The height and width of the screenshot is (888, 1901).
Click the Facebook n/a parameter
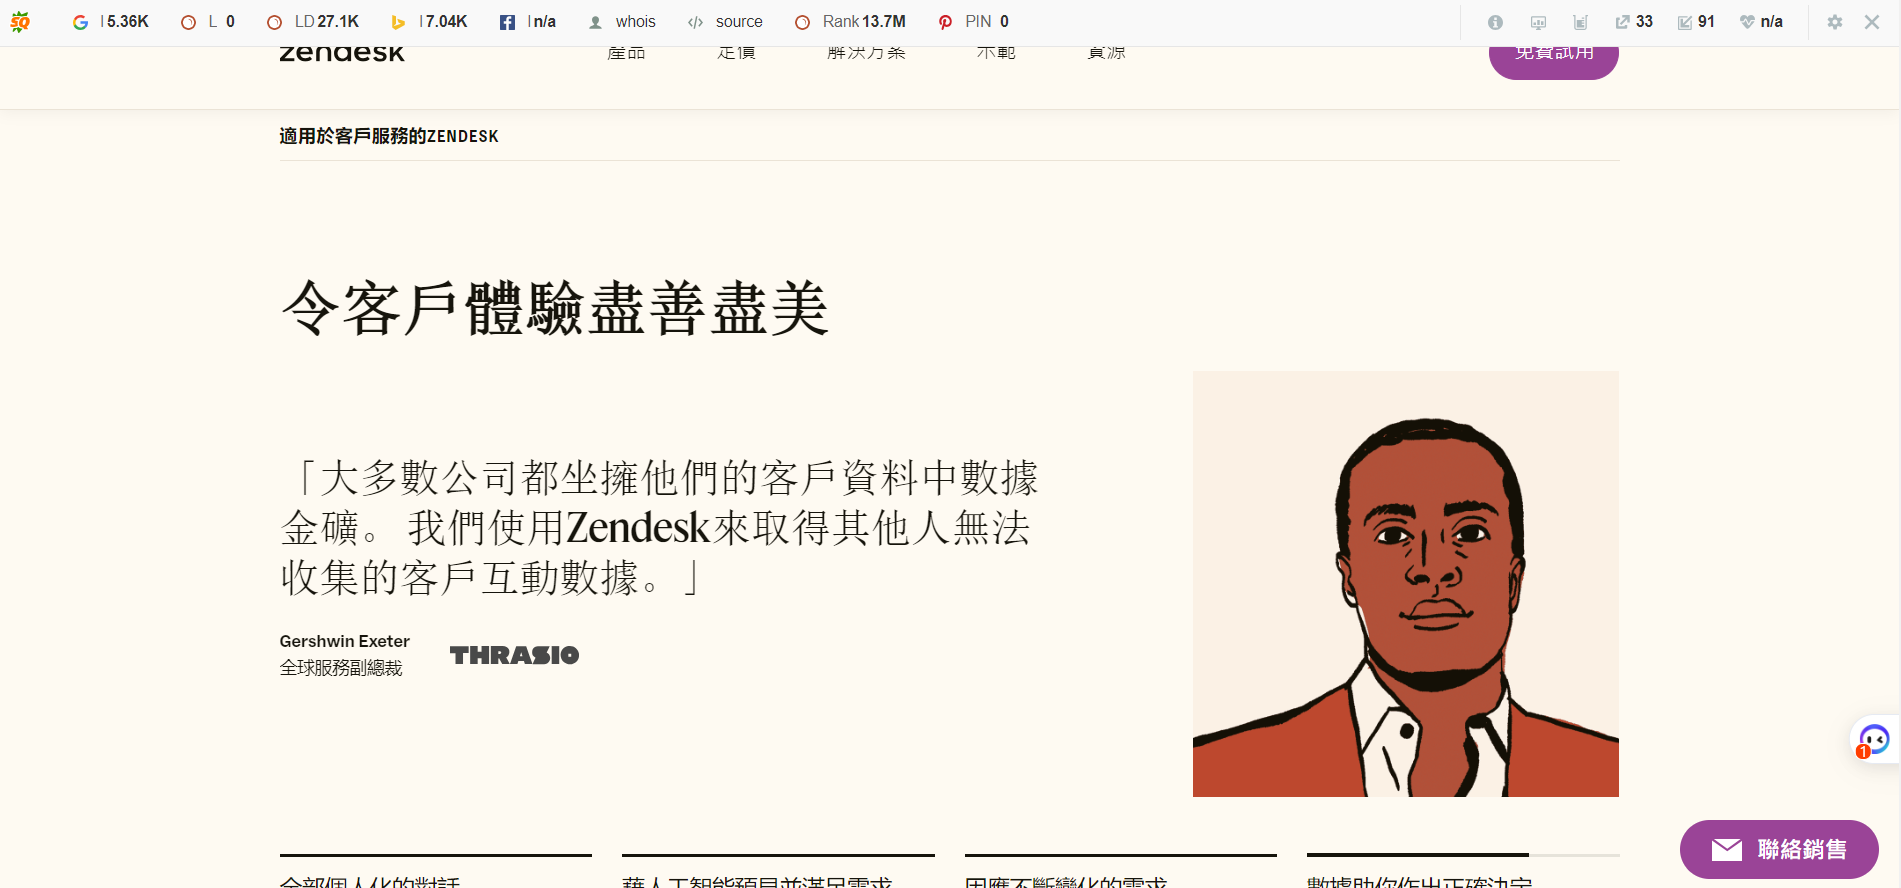click(x=528, y=22)
